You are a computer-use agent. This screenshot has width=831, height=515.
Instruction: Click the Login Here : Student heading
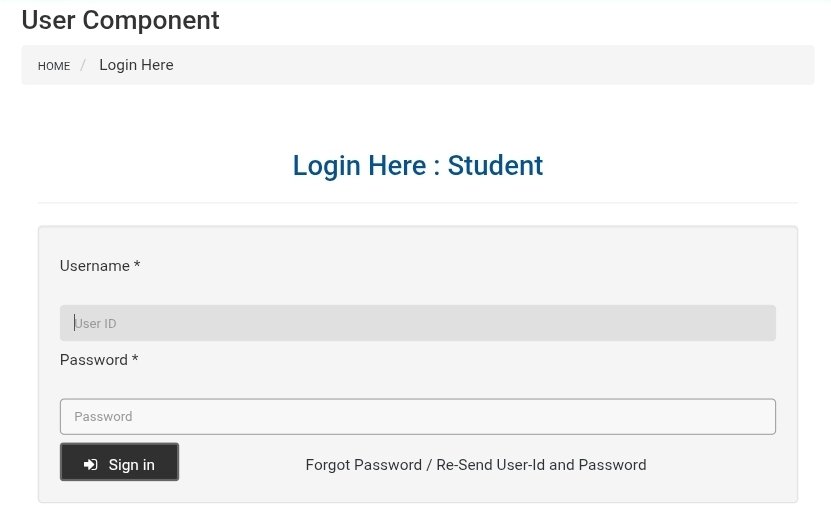click(x=417, y=165)
